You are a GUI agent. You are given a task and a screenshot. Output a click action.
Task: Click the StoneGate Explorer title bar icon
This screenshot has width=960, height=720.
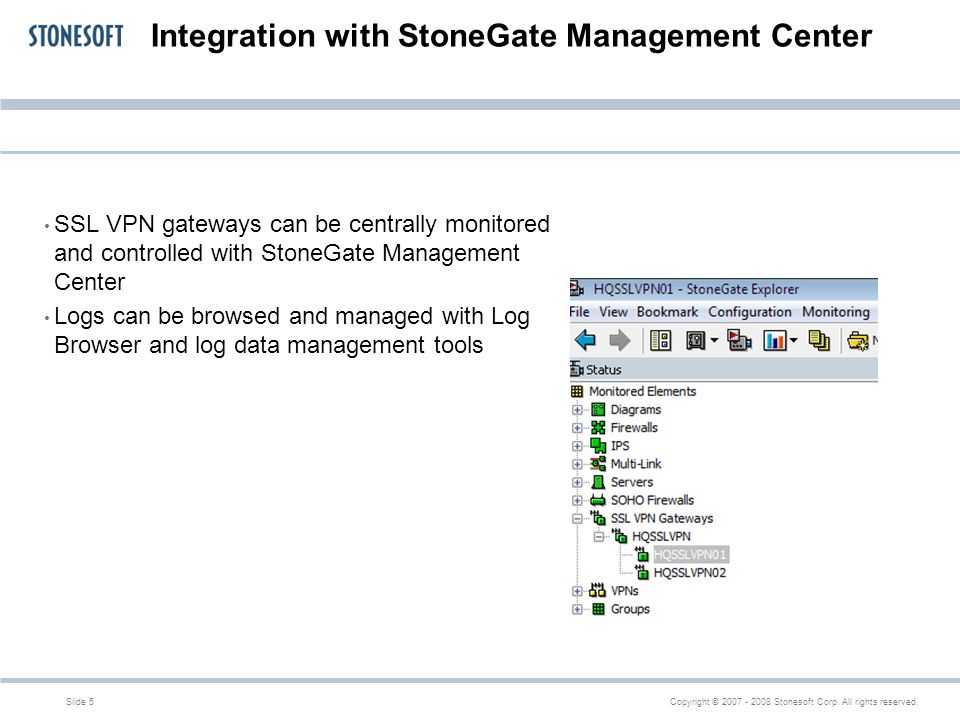(x=577, y=288)
